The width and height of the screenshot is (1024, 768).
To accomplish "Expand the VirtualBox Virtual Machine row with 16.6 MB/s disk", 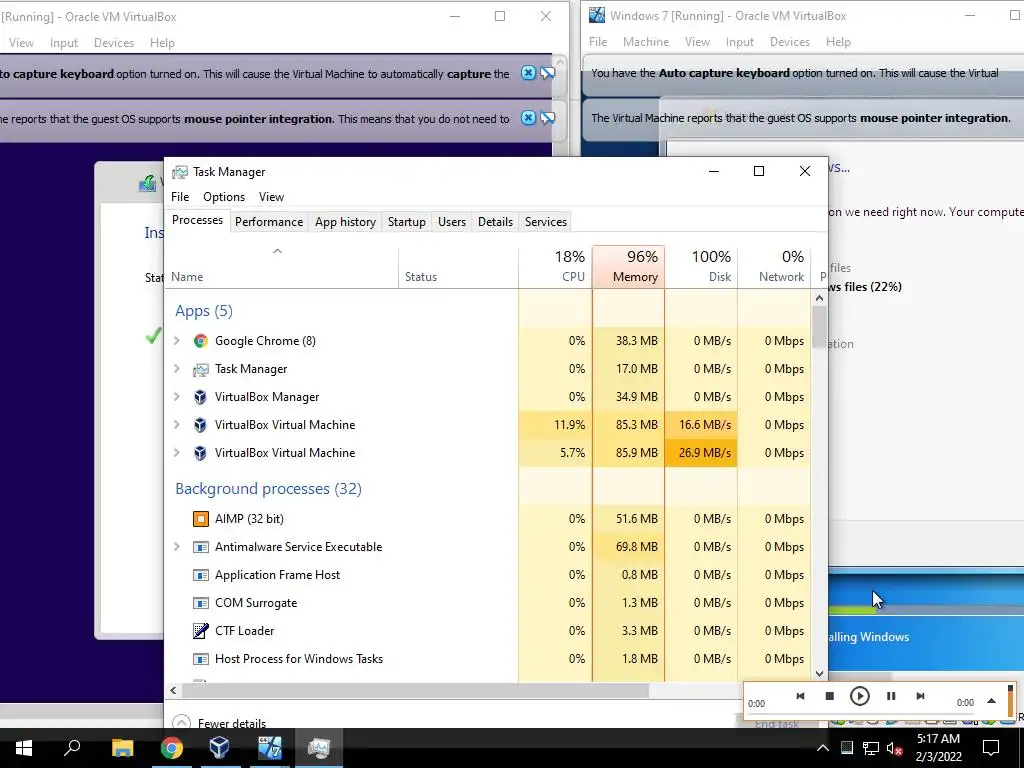I will (176, 425).
